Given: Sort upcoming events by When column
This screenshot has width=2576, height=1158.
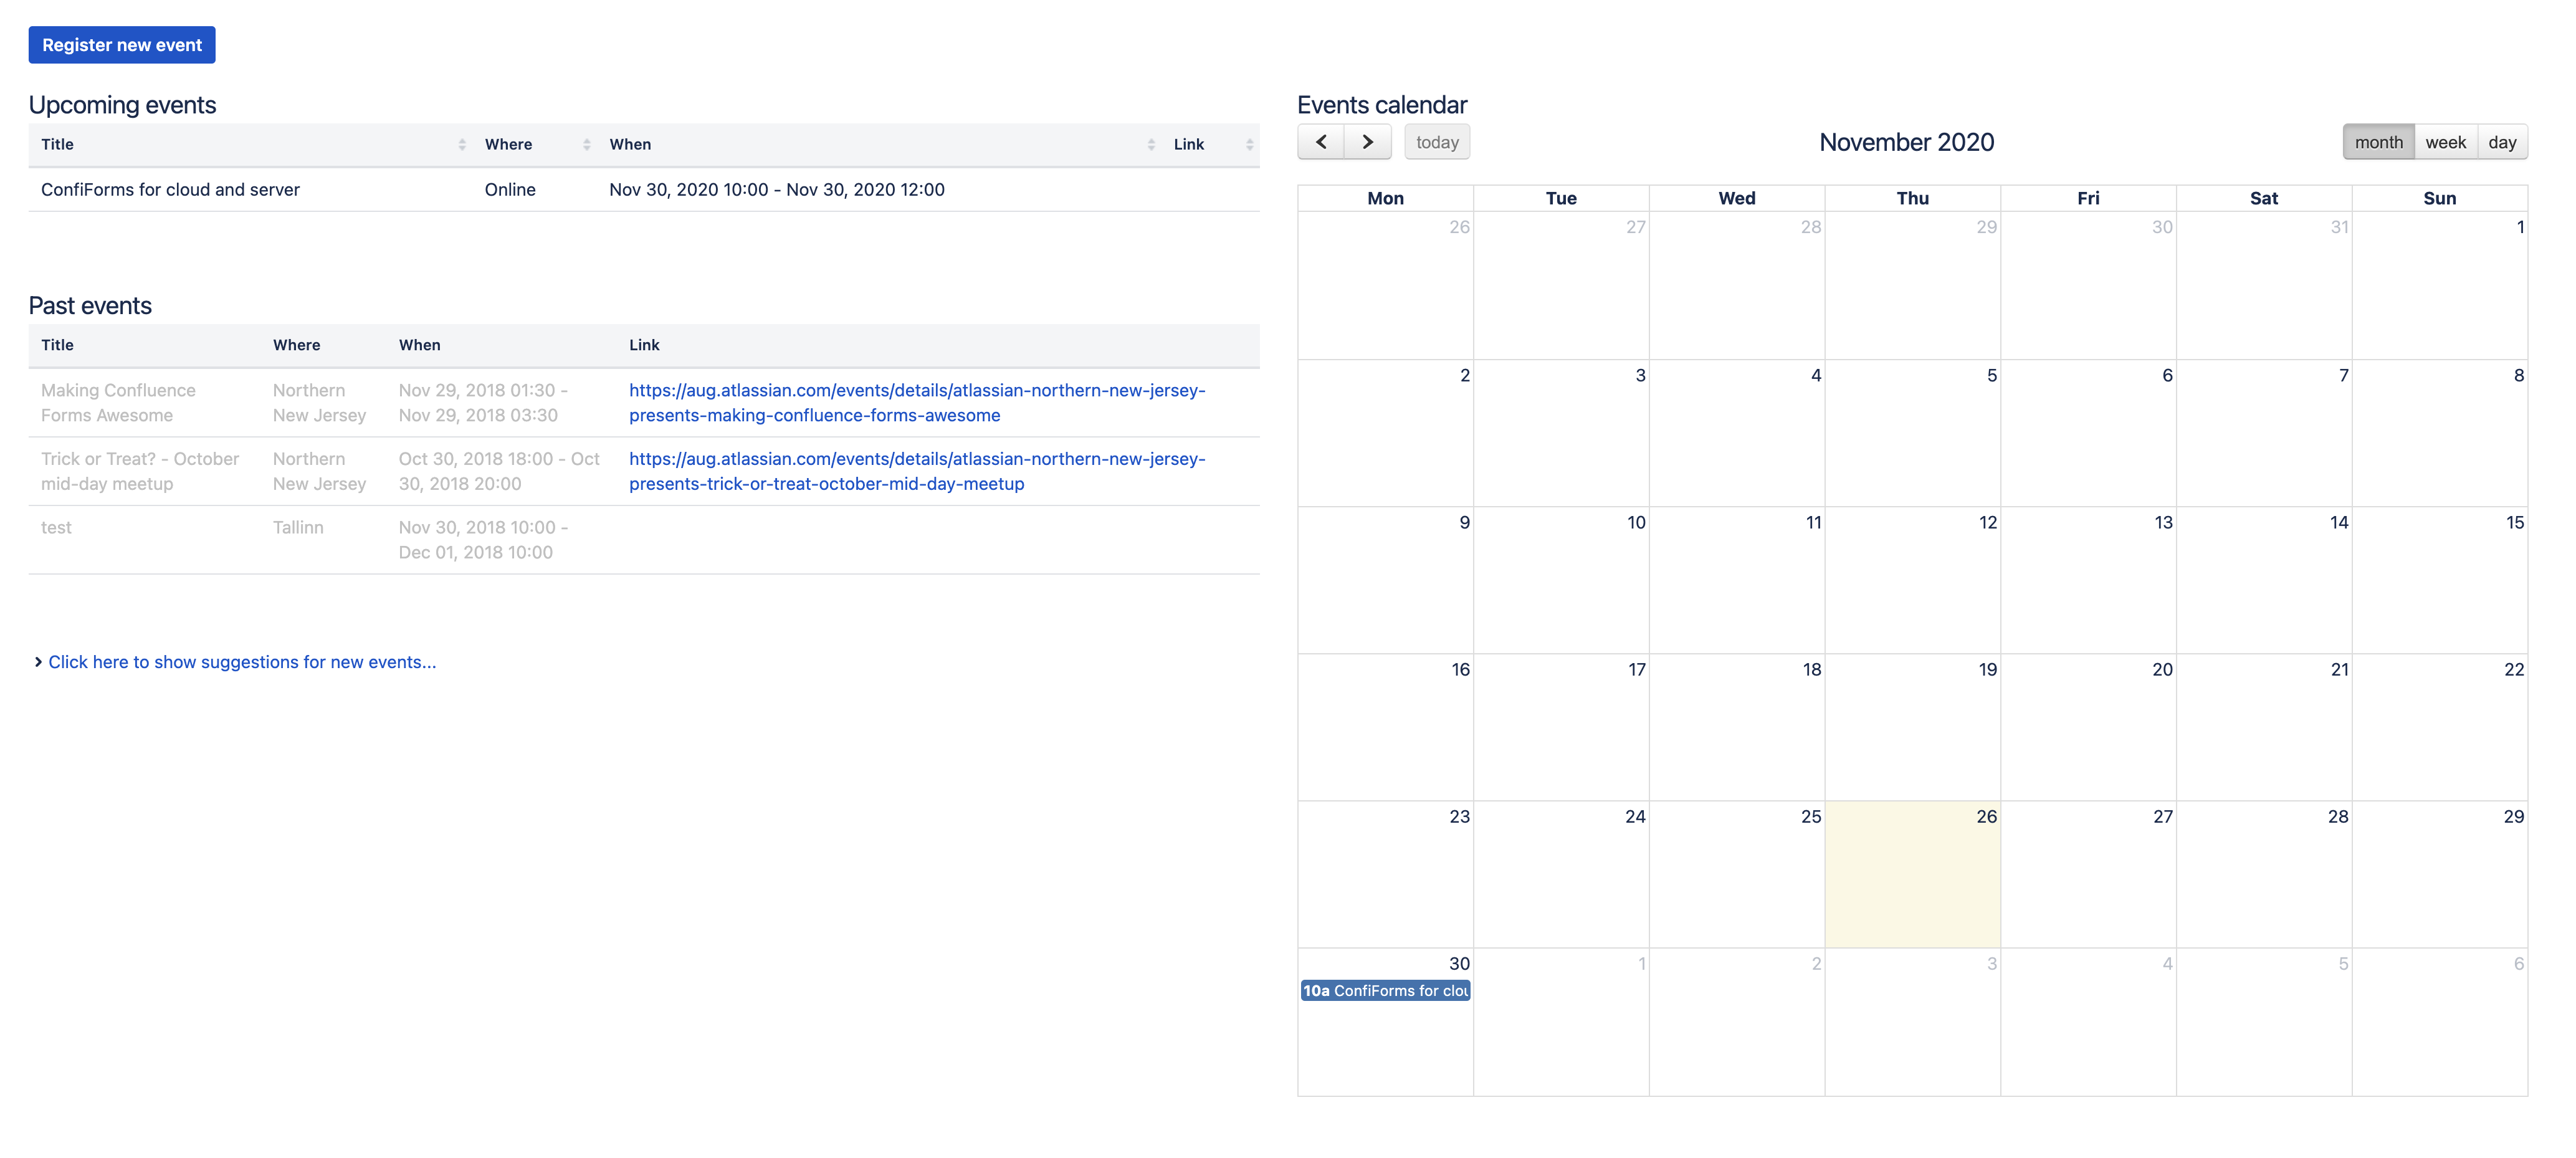Looking at the screenshot, I should pos(630,144).
